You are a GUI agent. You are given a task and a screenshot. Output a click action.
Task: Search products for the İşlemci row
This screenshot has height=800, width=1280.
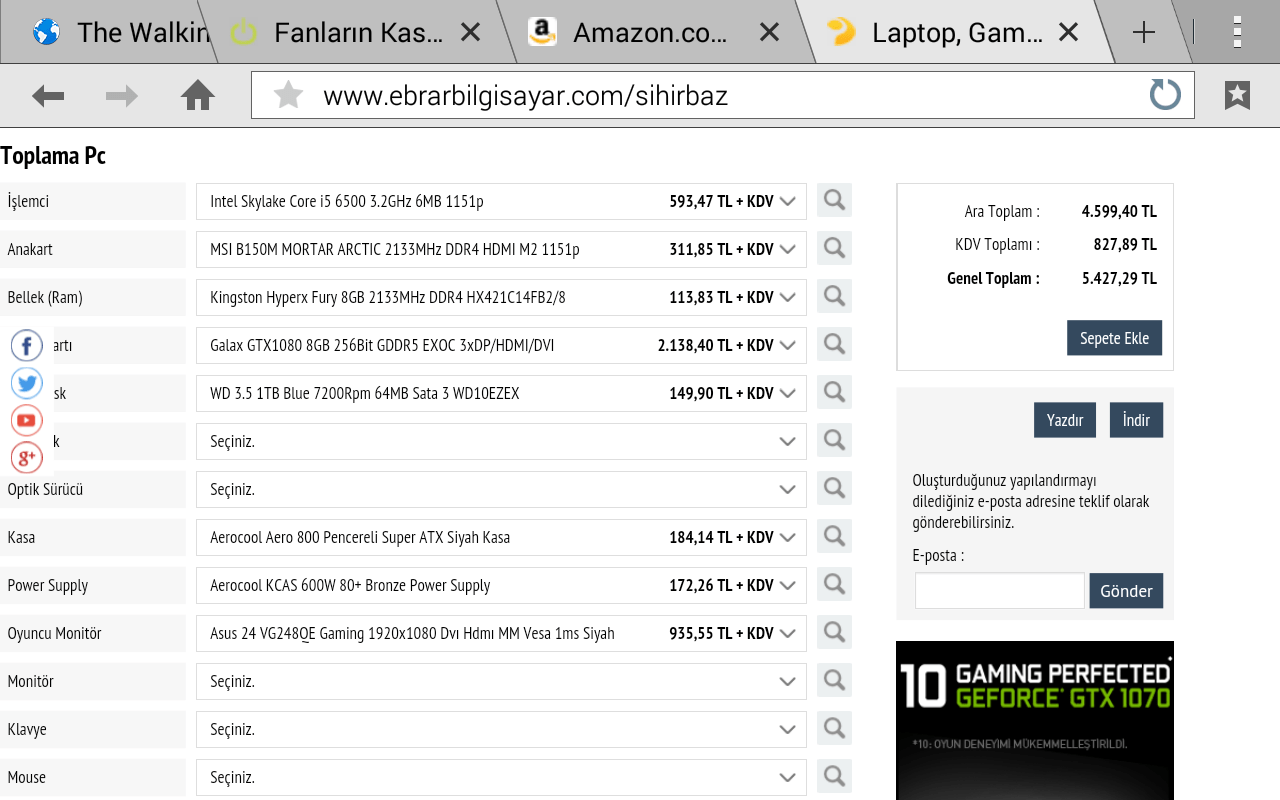click(834, 200)
